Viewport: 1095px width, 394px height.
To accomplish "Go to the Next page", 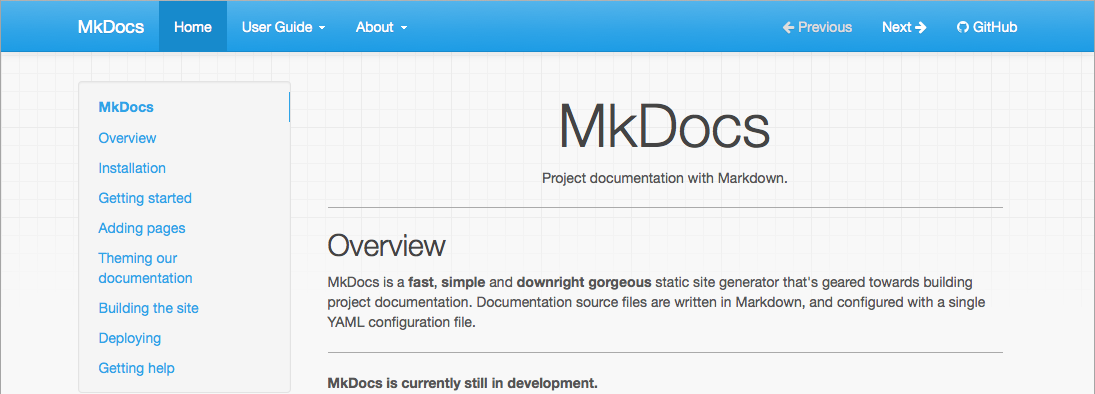I will pos(904,27).
